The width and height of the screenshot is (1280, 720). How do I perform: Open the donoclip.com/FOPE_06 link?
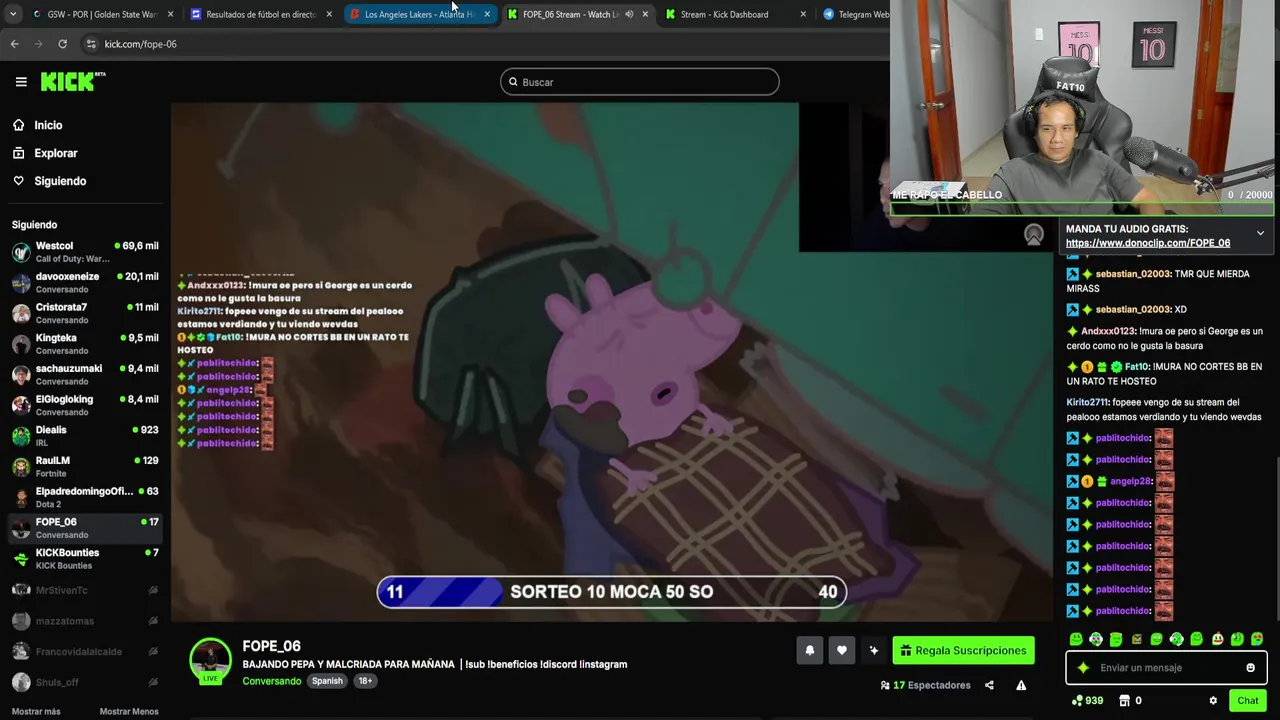click(x=1147, y=243)
